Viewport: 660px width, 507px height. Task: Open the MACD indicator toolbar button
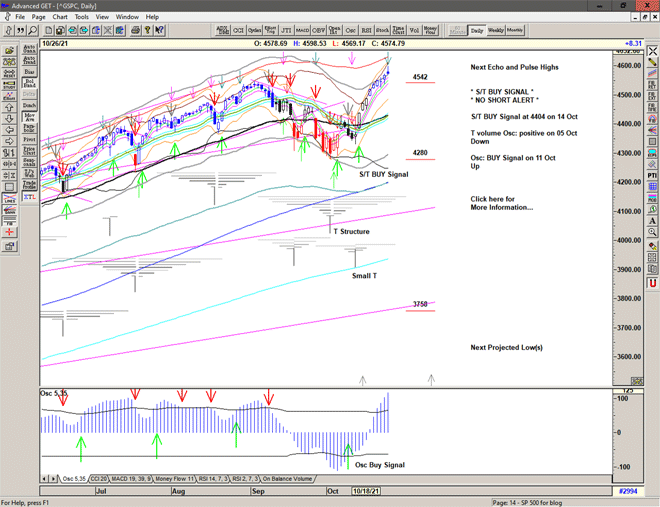[x=301, y=30]
